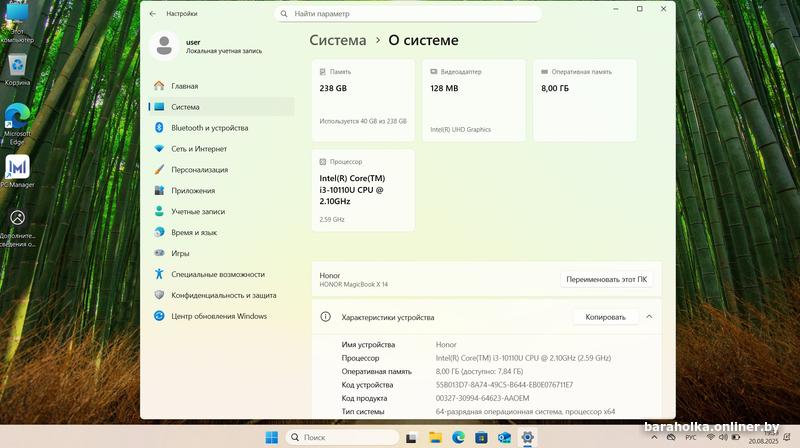Focus the 'Найти параметр' search field
Viewport: 800px width, 448px height.
click(408, 14)
